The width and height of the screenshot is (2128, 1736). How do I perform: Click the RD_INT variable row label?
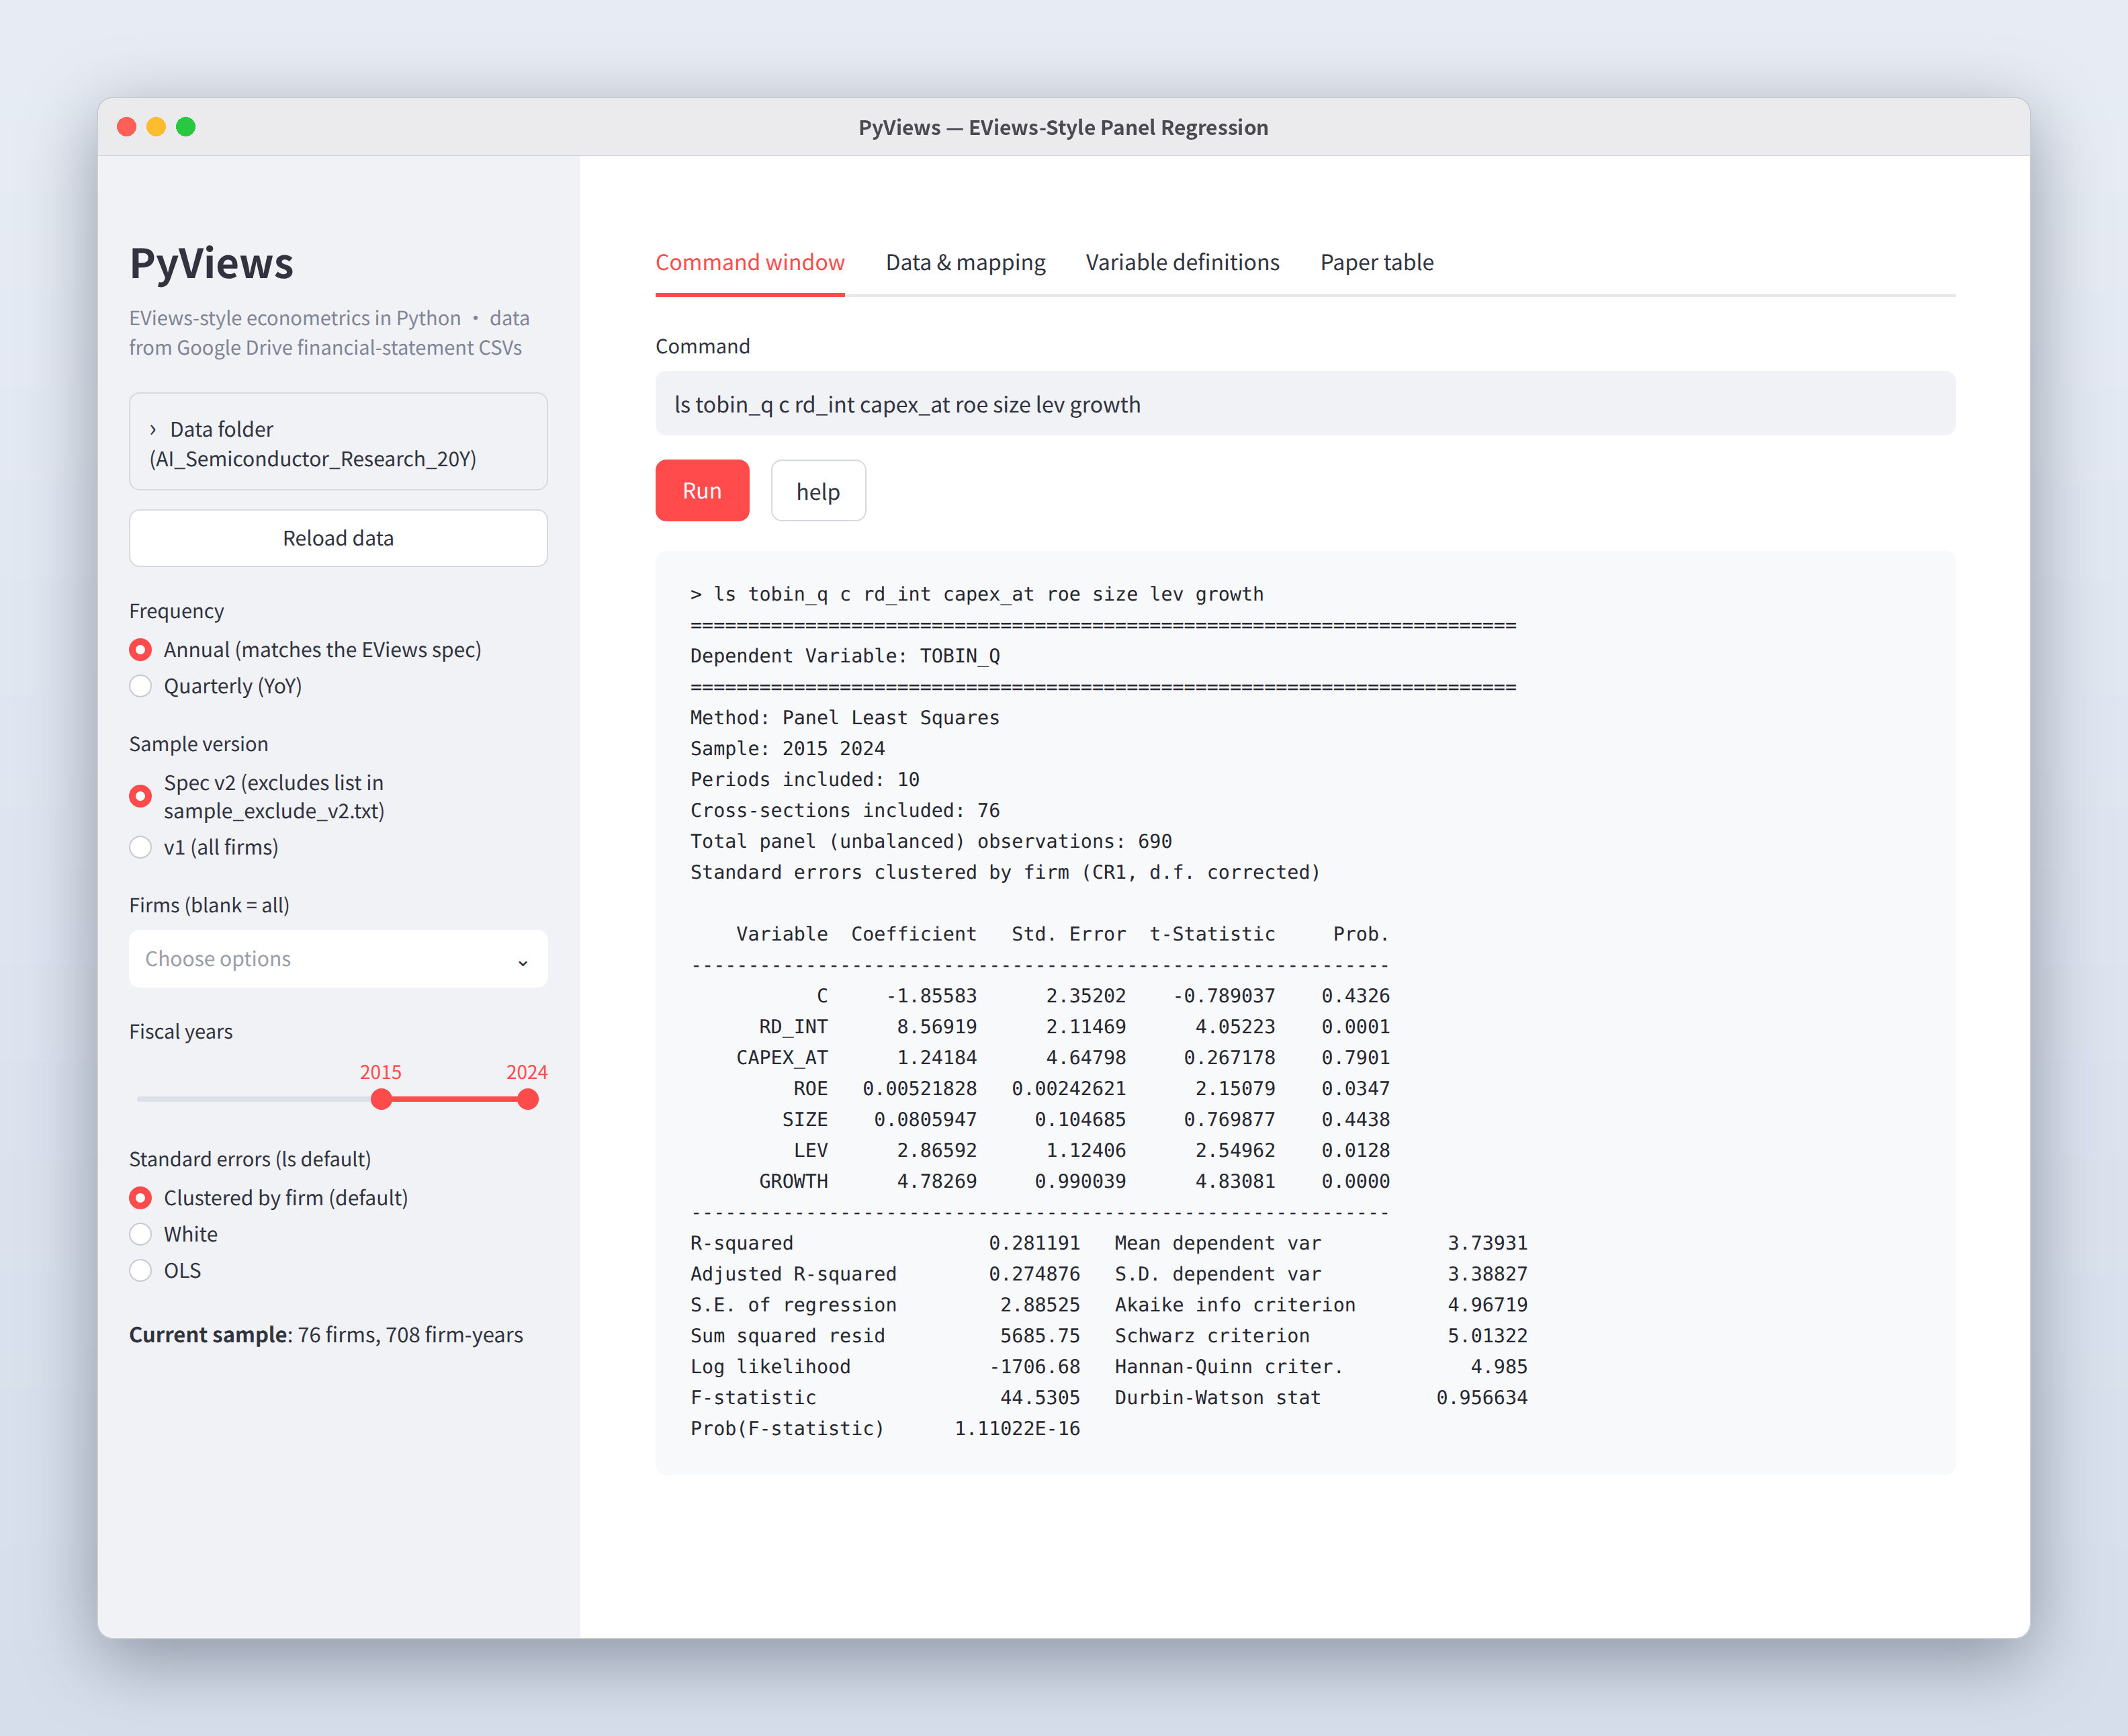pos(793,1027)
